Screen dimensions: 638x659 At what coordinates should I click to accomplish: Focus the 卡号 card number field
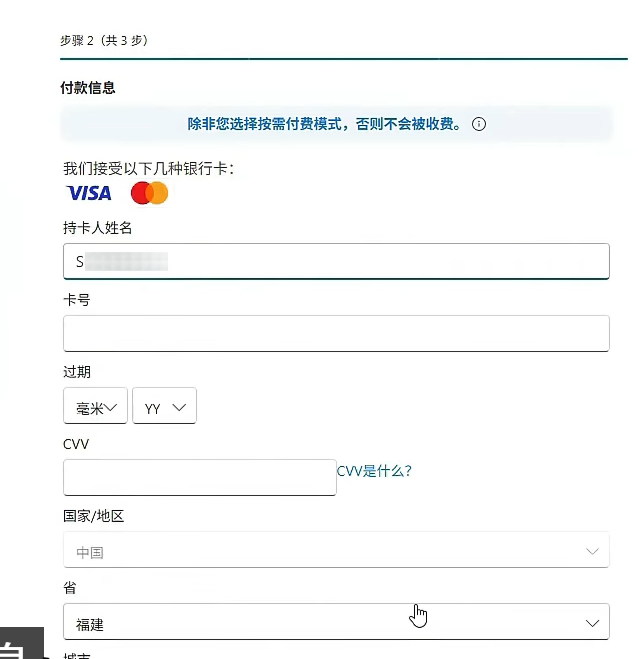336,334
